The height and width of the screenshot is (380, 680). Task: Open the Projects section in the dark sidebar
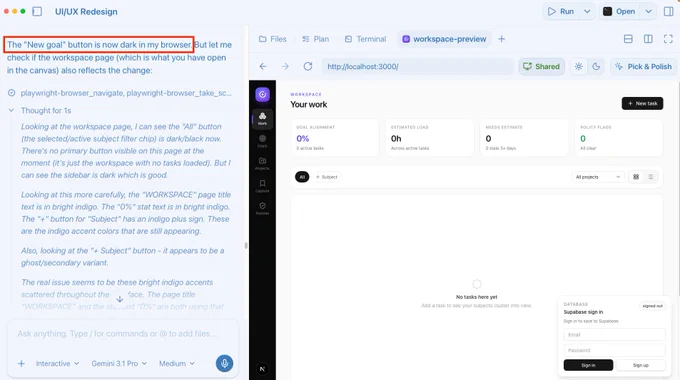click(262, 164)
